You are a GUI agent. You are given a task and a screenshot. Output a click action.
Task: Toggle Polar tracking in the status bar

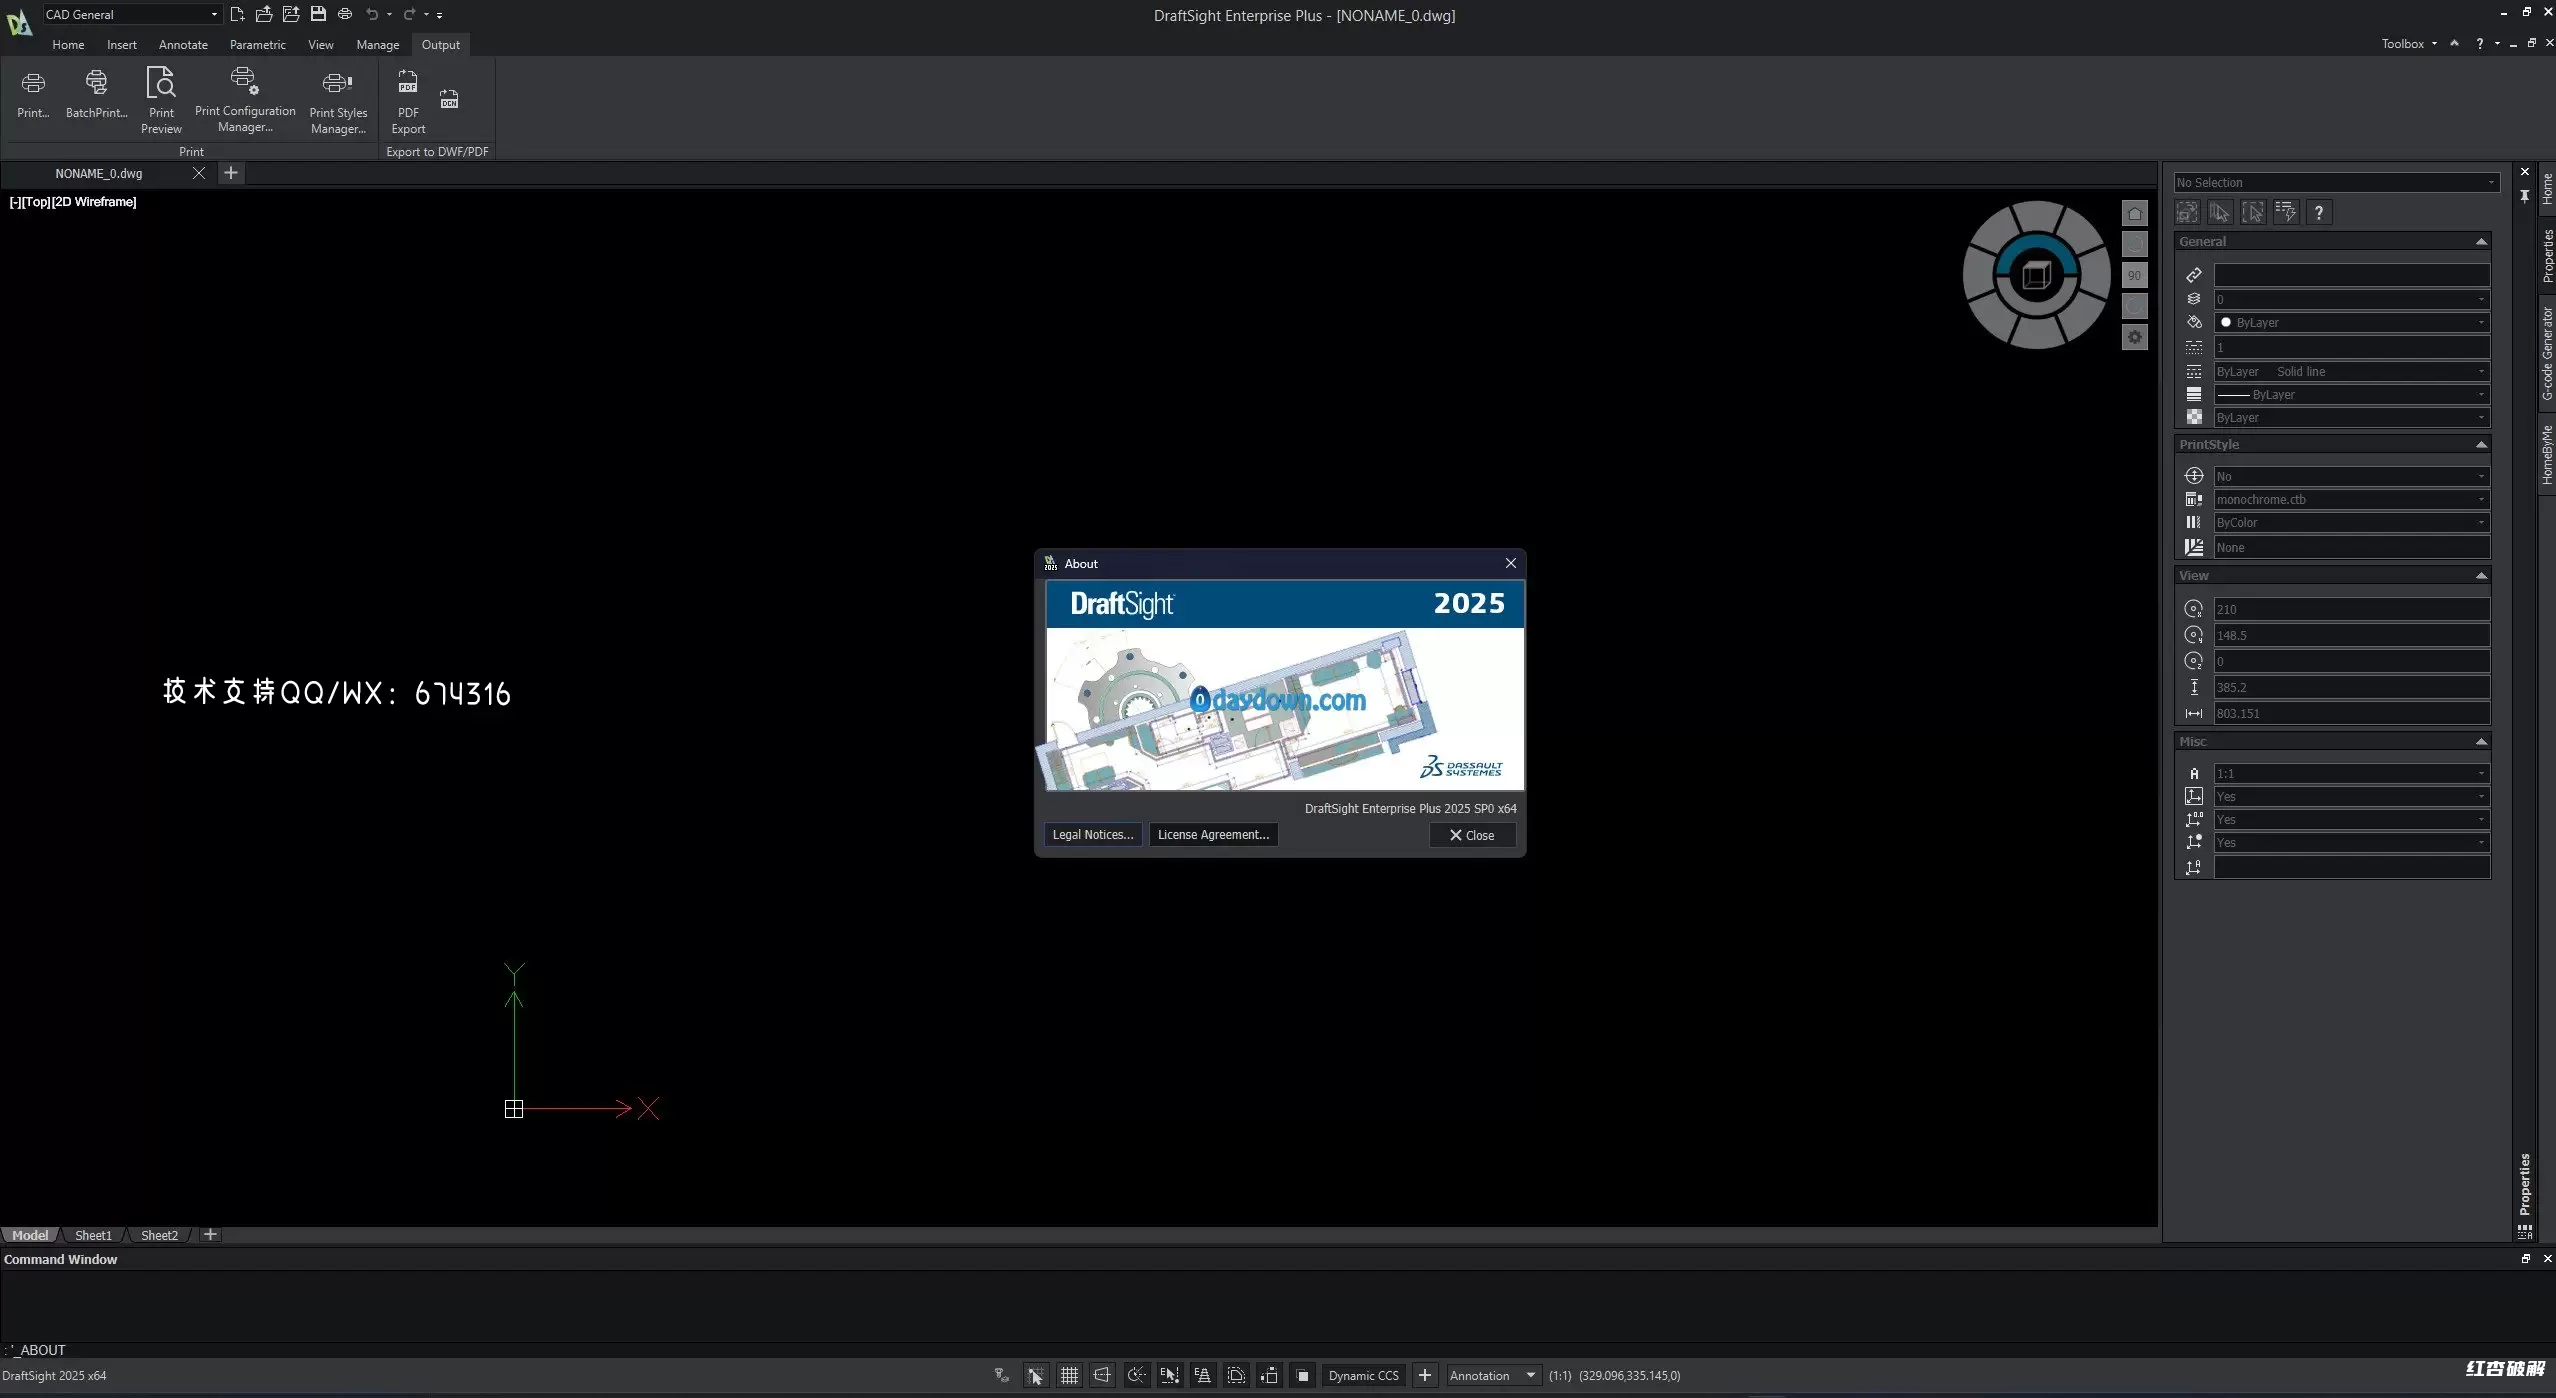[1136, 1375]
